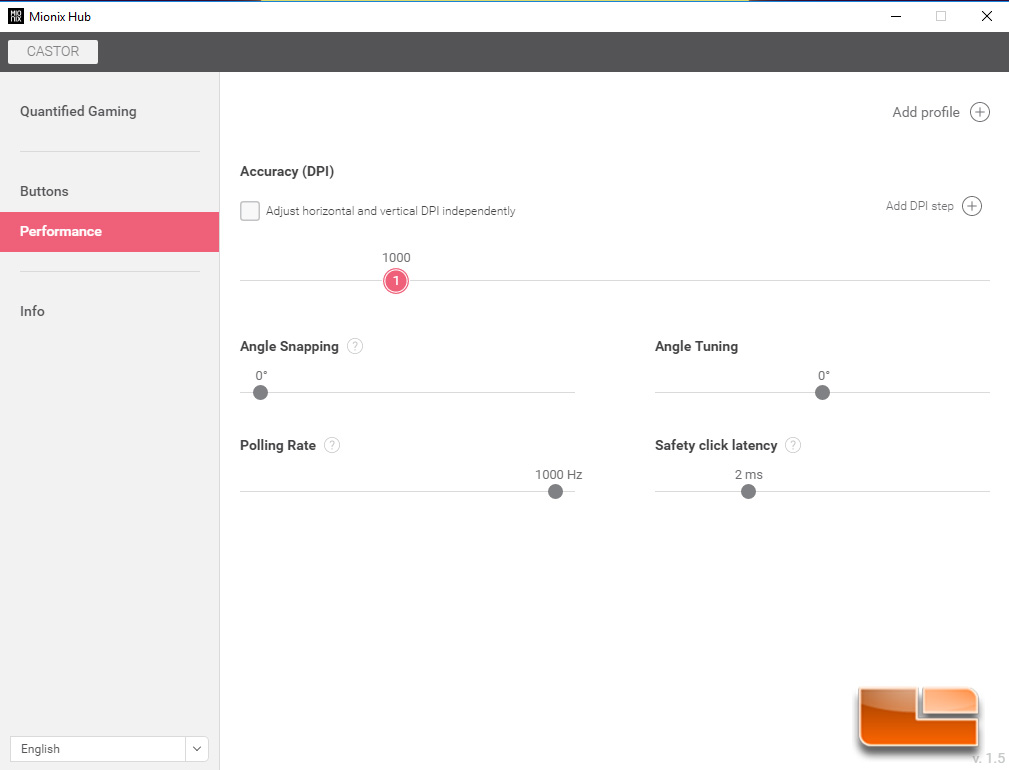Viewport: 1009px width, 770px height.
Task: Go to the Info section
Action: [32, 311]
